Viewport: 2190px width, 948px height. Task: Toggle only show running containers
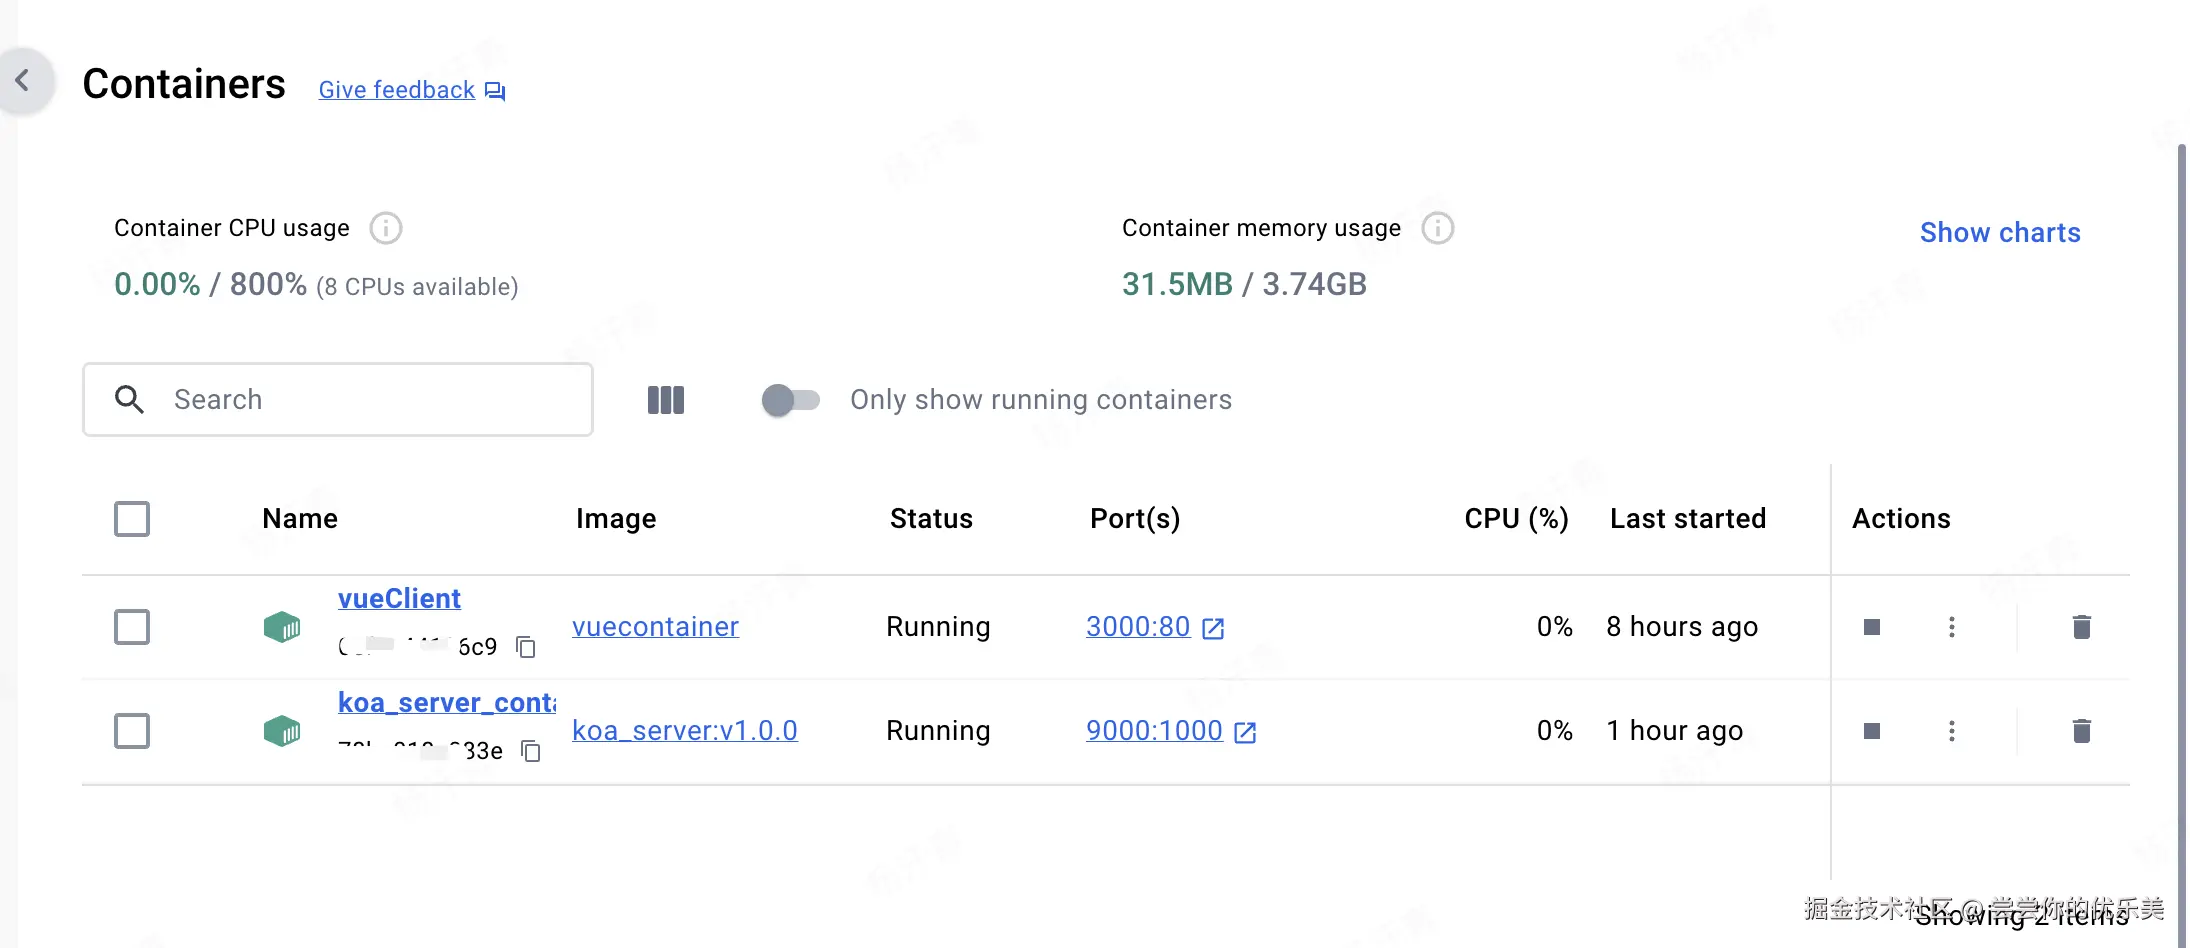[790, 400]
